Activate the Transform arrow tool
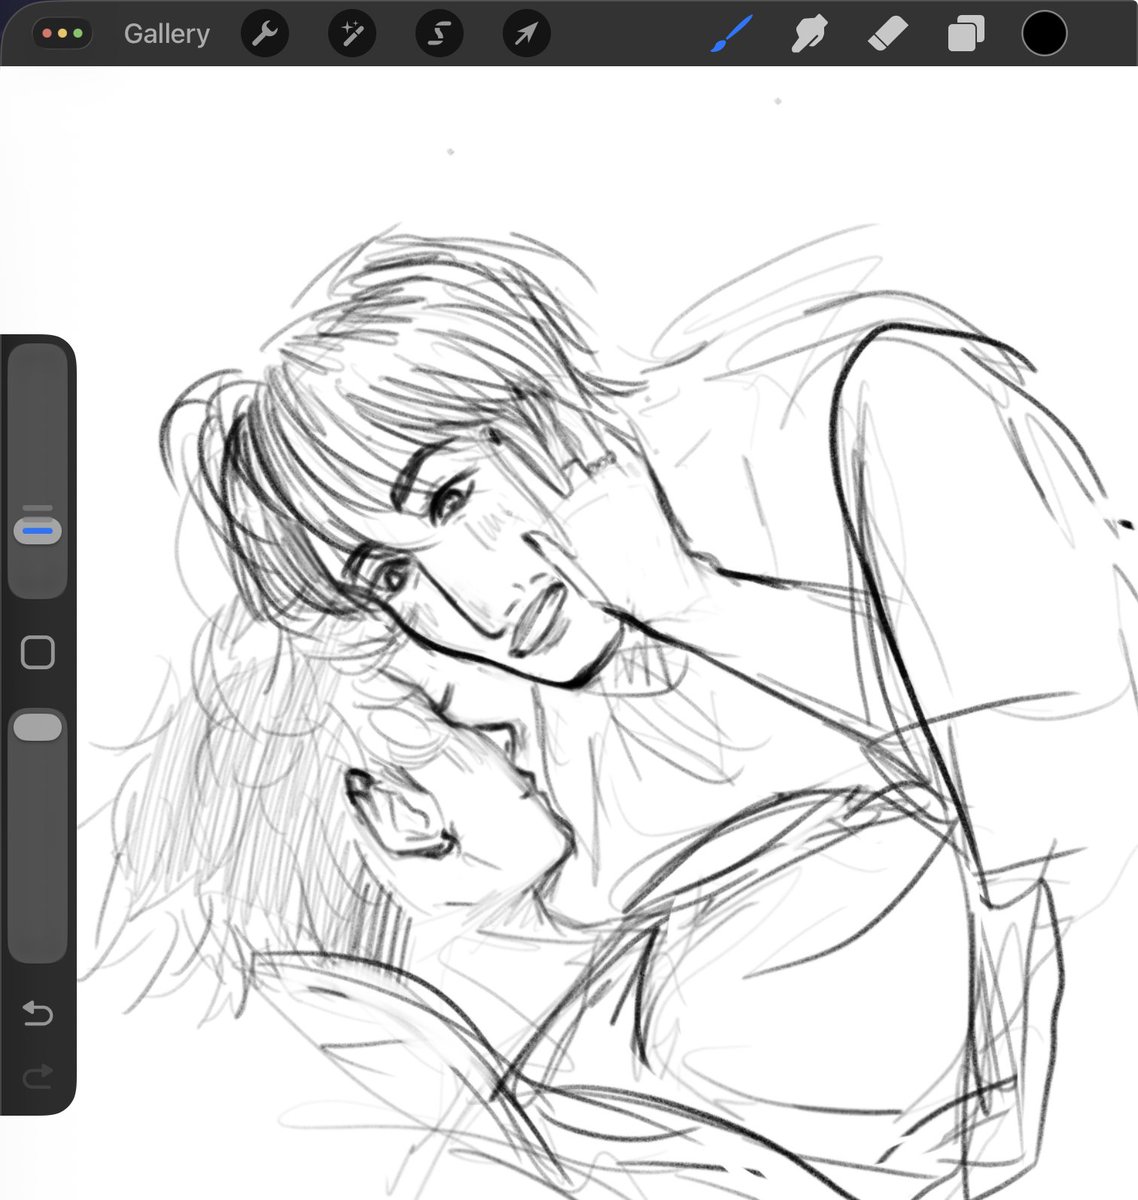 (526, 34)
